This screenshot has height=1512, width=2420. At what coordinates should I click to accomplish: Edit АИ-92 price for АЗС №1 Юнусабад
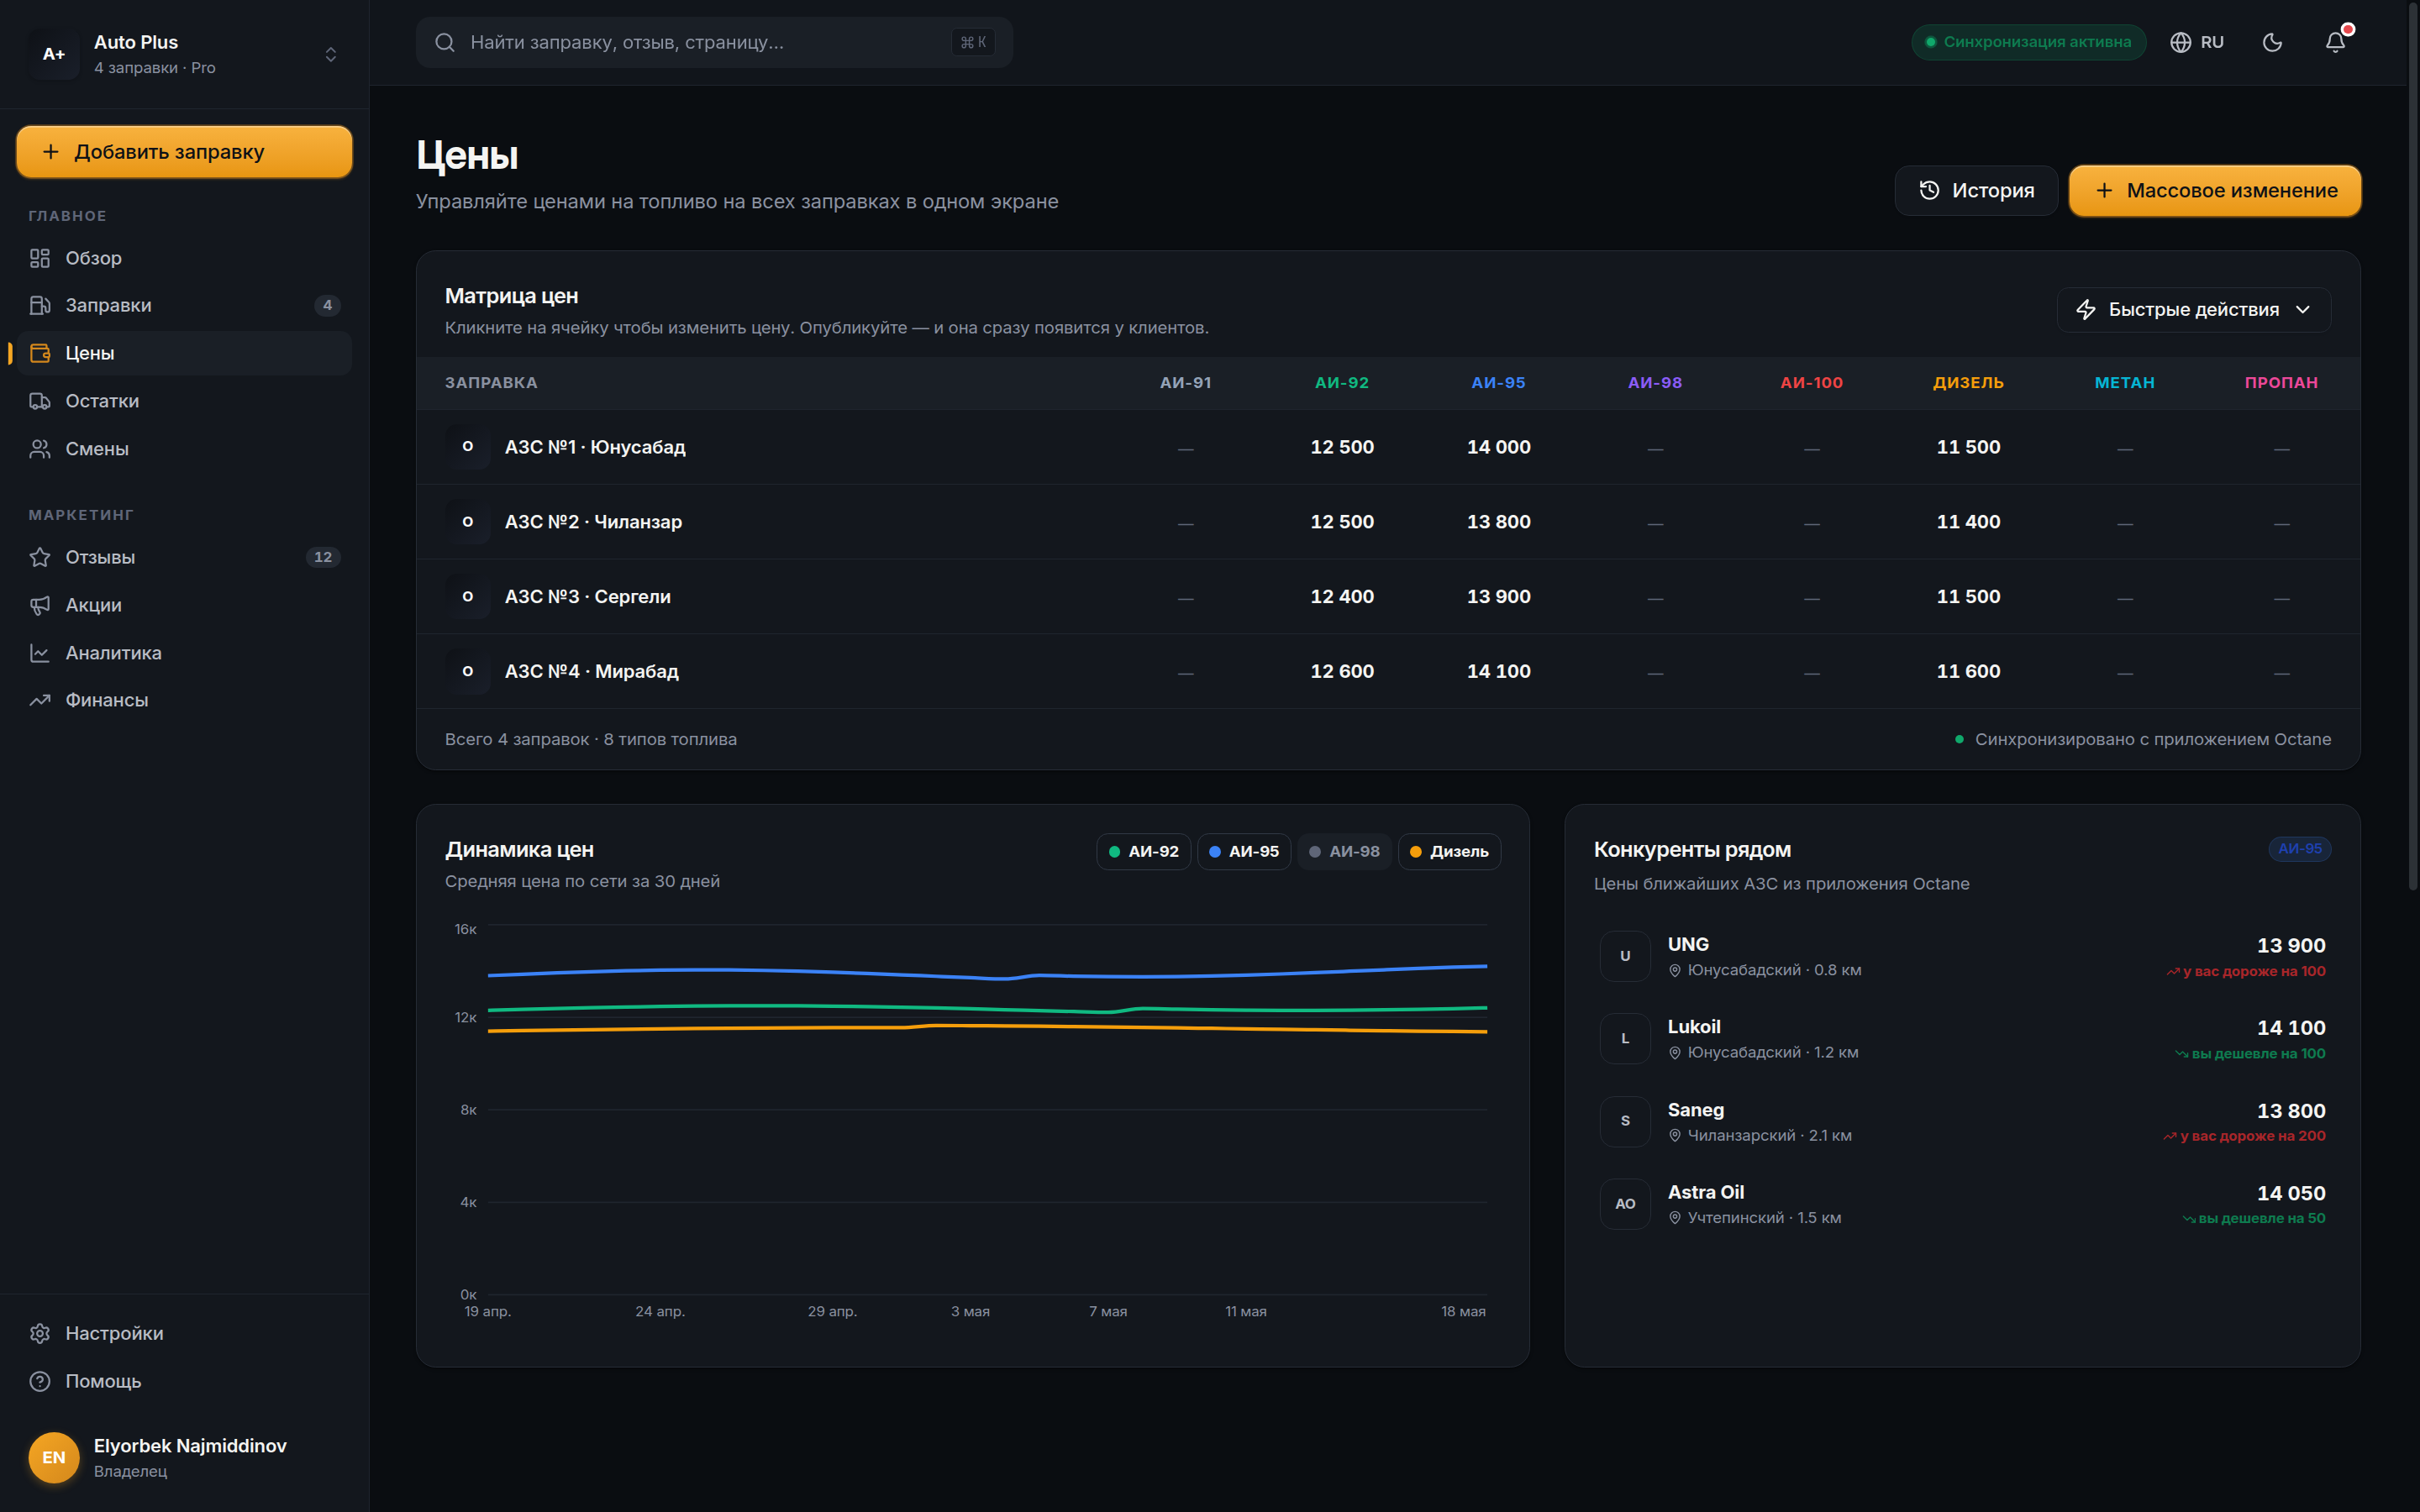coord(1342,447)
